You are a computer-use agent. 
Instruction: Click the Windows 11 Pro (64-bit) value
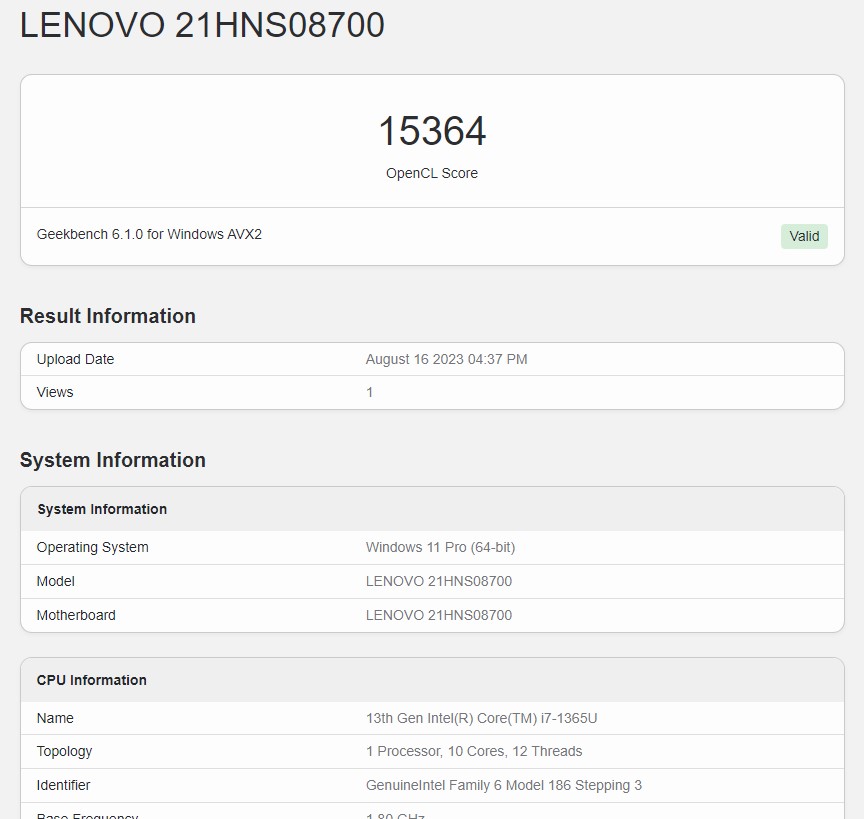coord(440,547)
